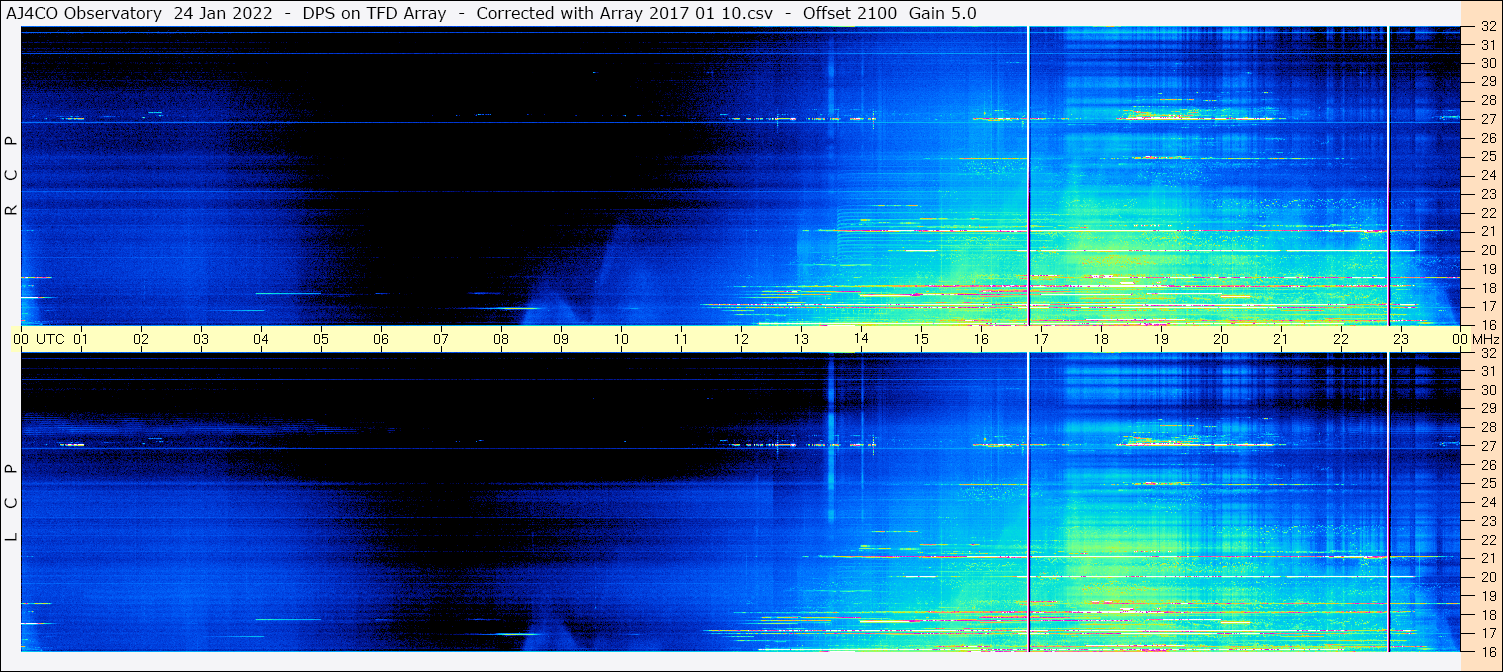Choose the 21 hour label on time axis
The width and height of the screenshot is (1503, 672).
1281,339
